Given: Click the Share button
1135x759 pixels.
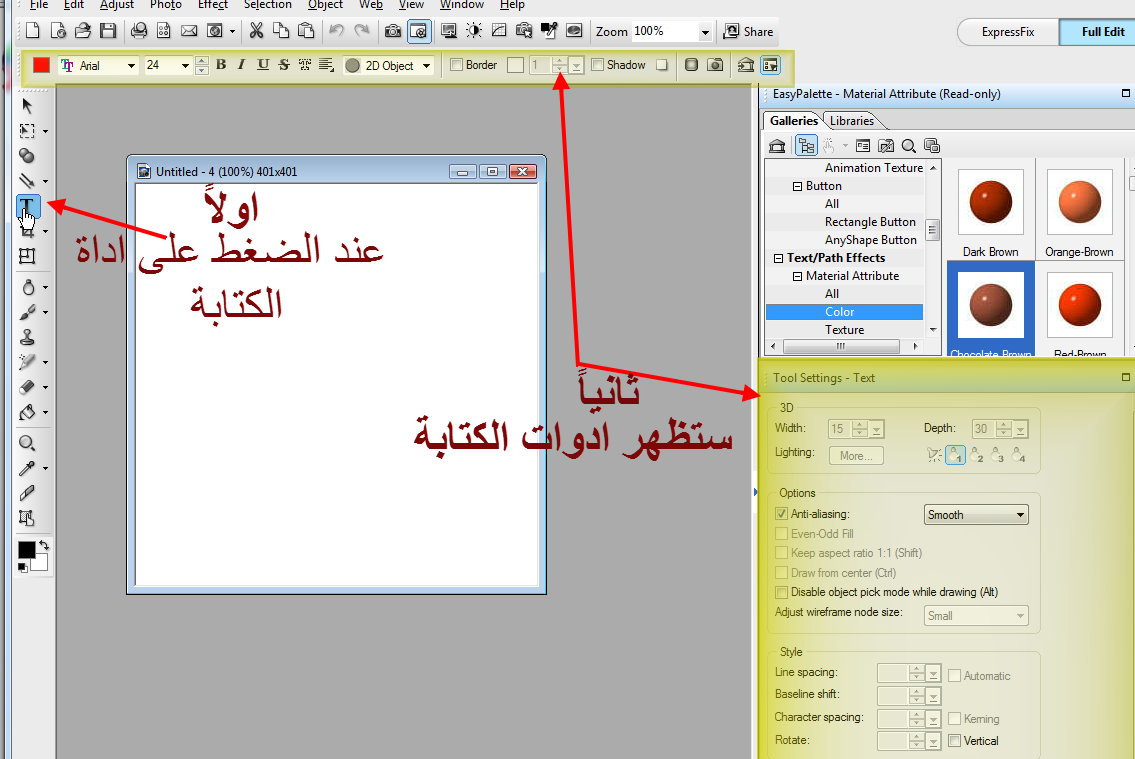Looking at the screenshot, I should [x=749, y=31].
